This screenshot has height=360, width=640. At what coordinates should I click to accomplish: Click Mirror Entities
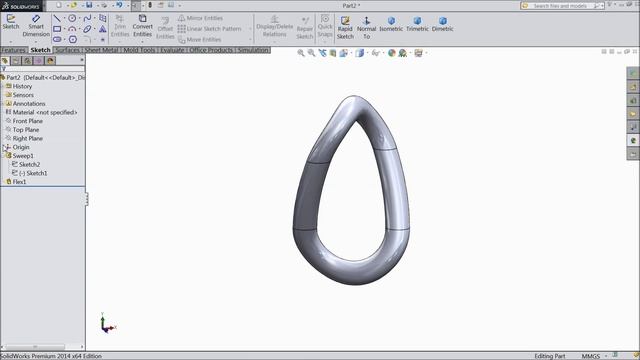pyautogui.click(x=200, y=18)
